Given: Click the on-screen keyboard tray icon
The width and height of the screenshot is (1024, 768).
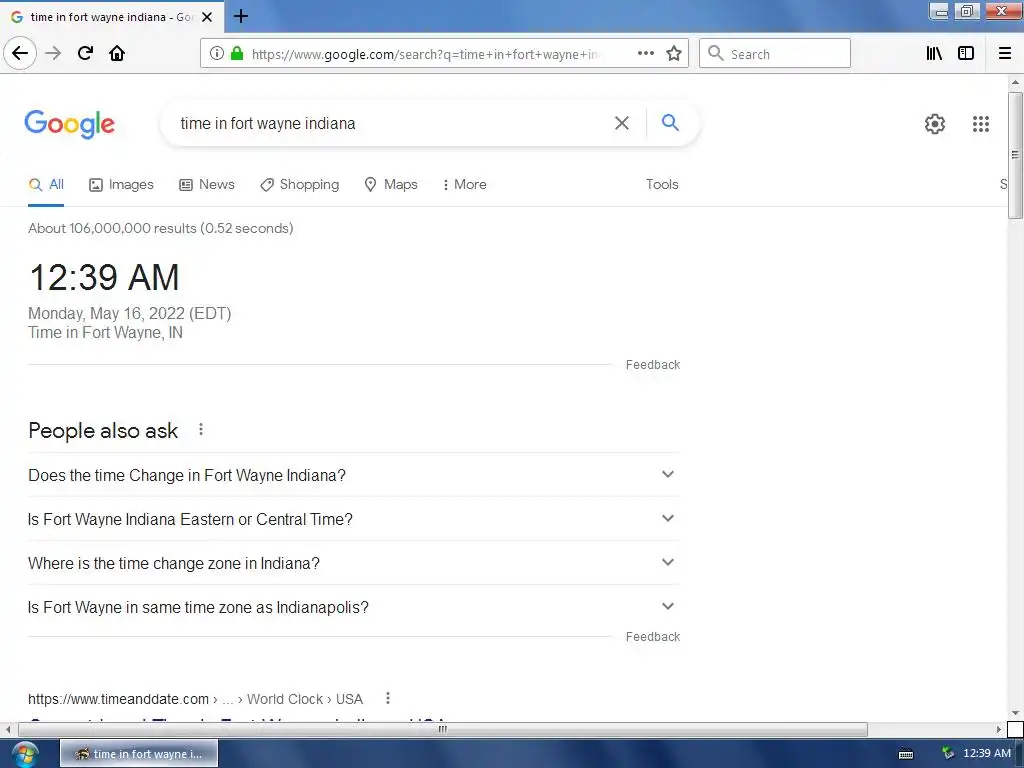Looking at the screenshot, I should [x=906, y=754].
